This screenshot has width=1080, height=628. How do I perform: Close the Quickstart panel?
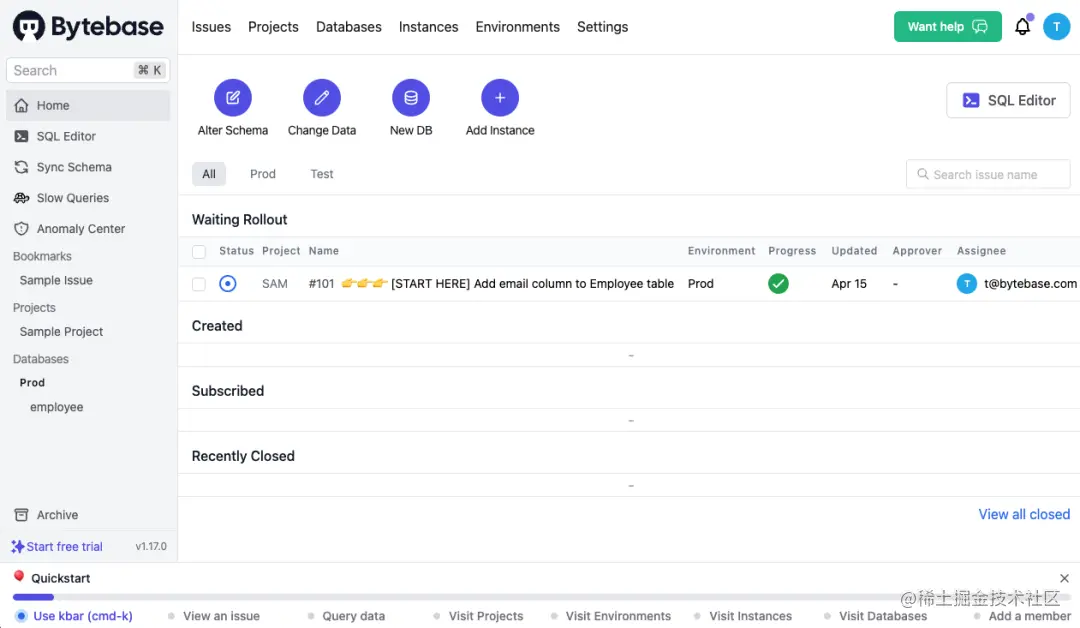(1064, 578)
